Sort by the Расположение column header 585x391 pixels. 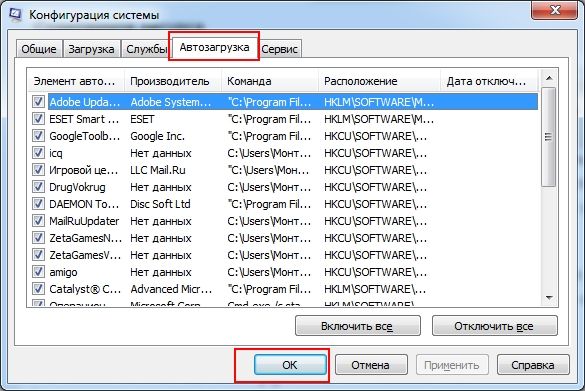379,81
